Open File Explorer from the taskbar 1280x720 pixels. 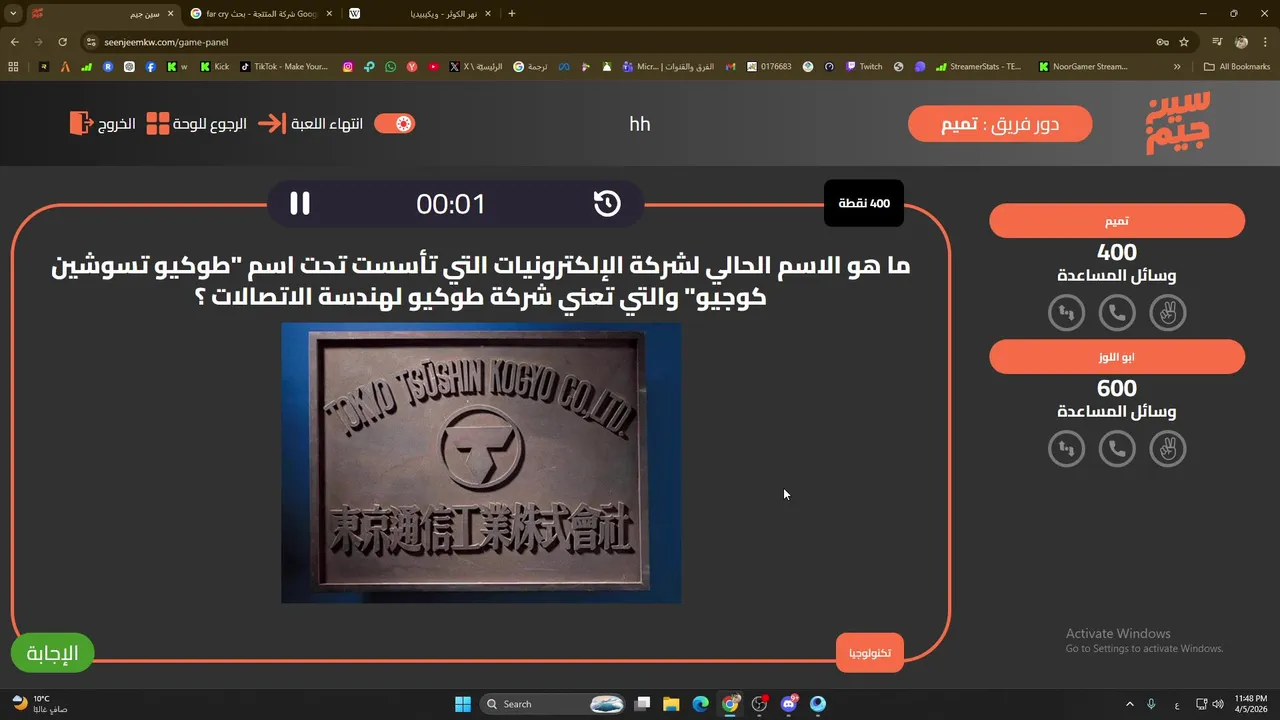point(671,704)
